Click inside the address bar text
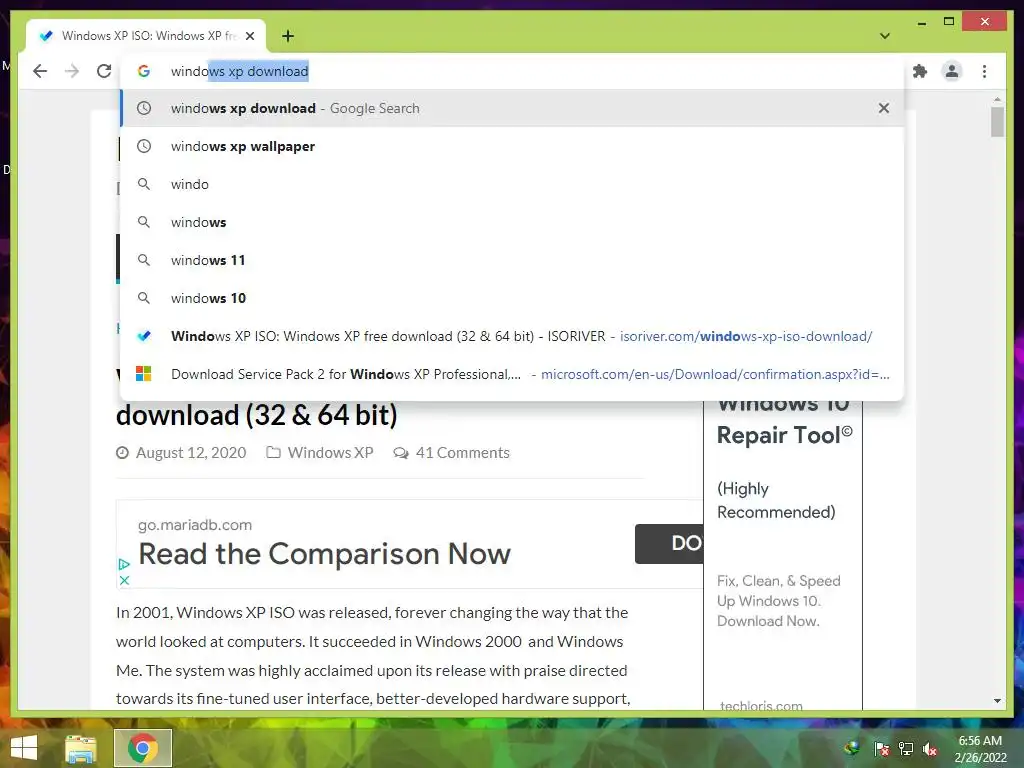The width and height of the screenshot is (1024, 768). click(x=239, y=71)
